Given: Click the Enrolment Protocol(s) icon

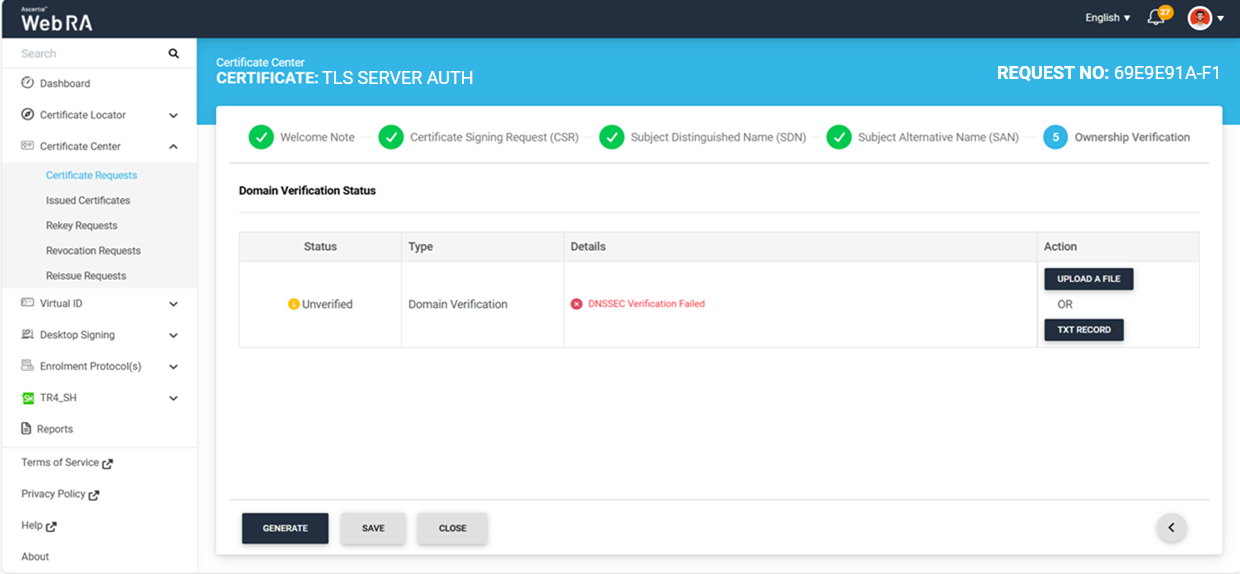Looking at the screenshot, I should point(28,366).
